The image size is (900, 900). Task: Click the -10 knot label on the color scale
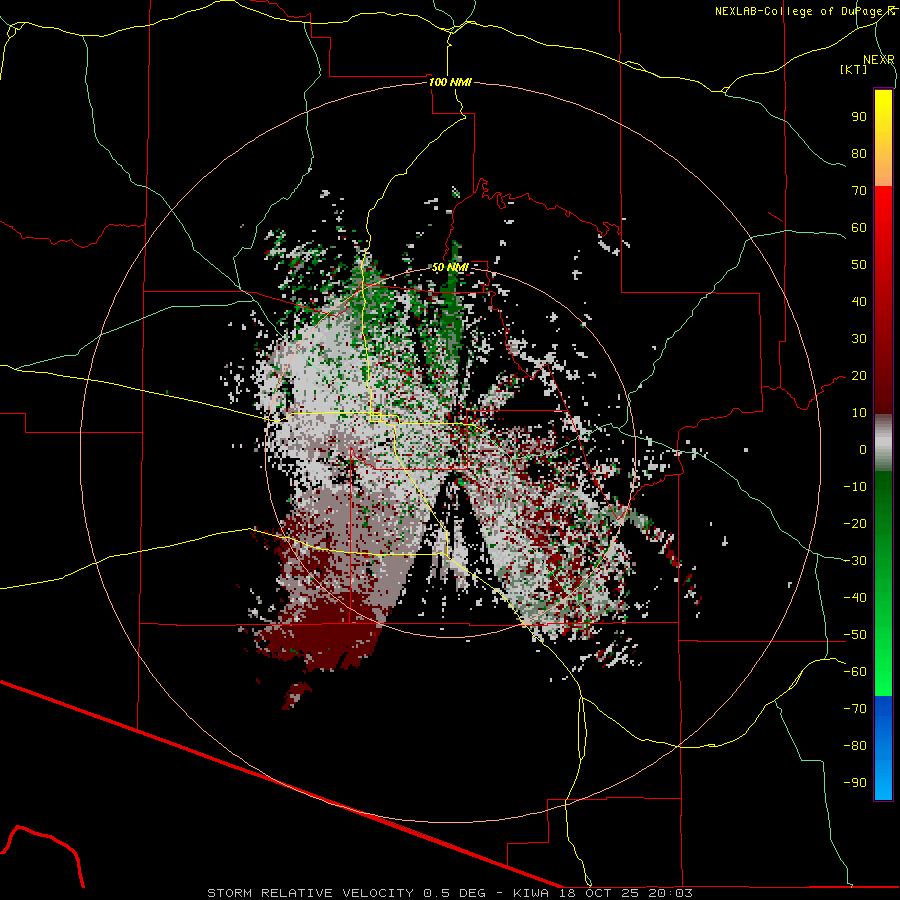point(855,487)
